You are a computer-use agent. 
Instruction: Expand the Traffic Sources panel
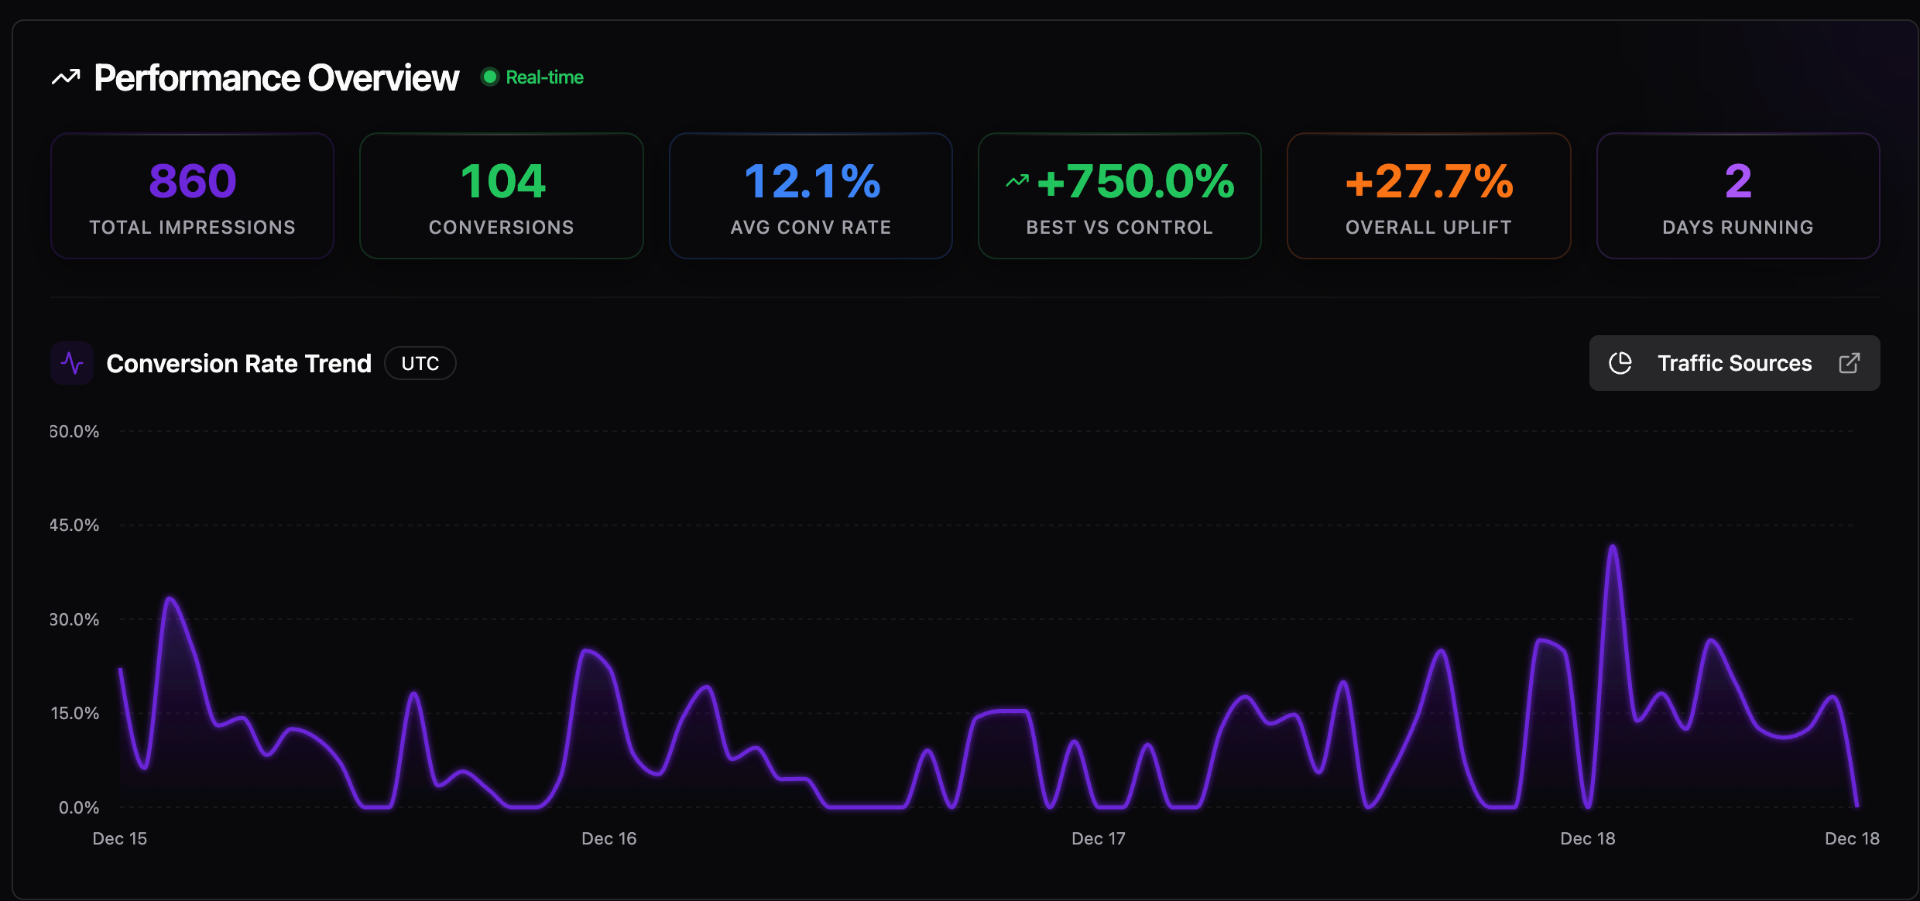(1734, 363)
